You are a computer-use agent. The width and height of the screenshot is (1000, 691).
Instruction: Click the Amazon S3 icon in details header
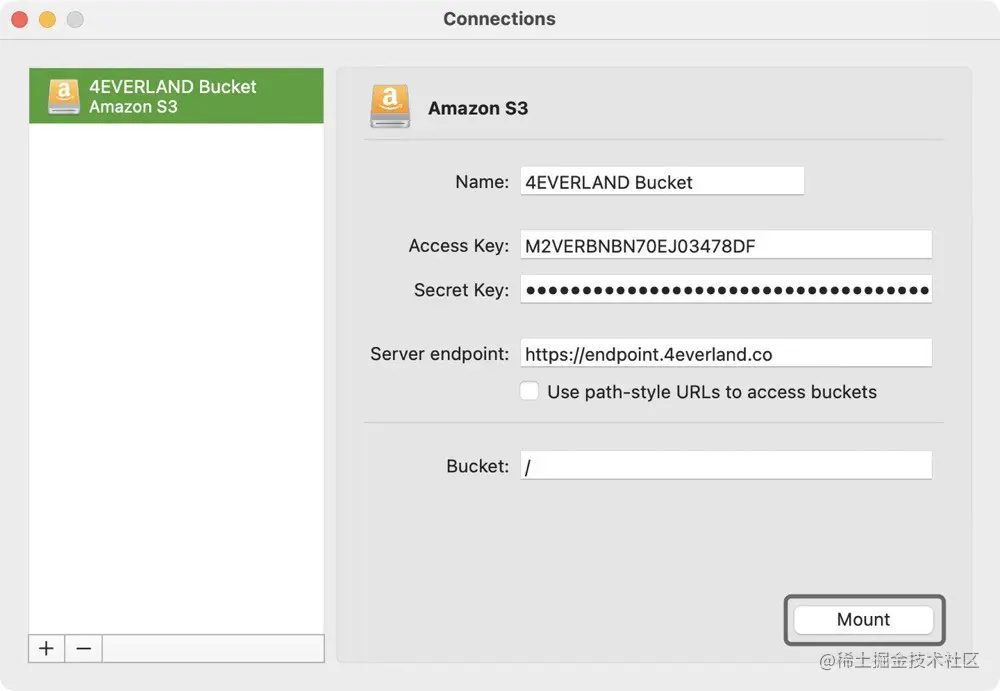[x=390, y=106]
